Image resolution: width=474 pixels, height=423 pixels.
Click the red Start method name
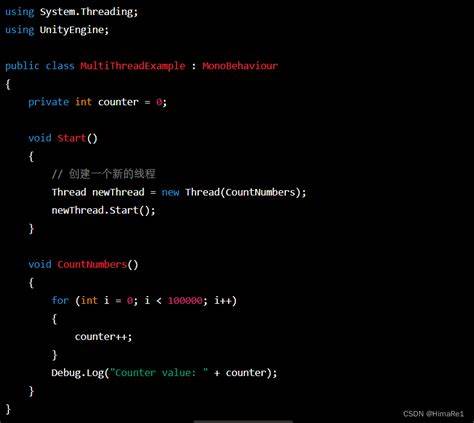(x=71, y=138)
